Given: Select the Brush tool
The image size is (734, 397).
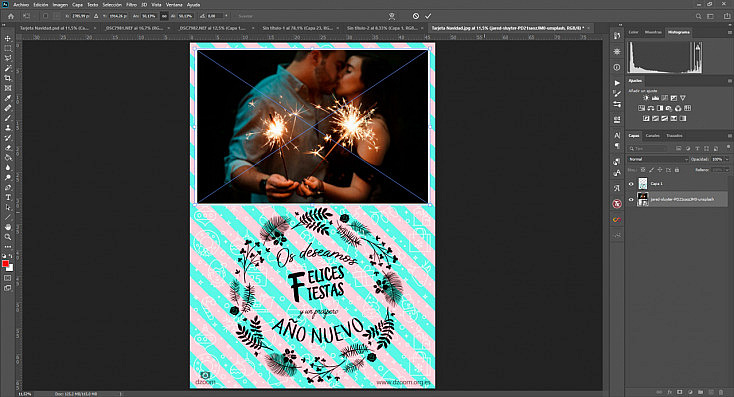Looking at the screenshot, I should [7, 118].
